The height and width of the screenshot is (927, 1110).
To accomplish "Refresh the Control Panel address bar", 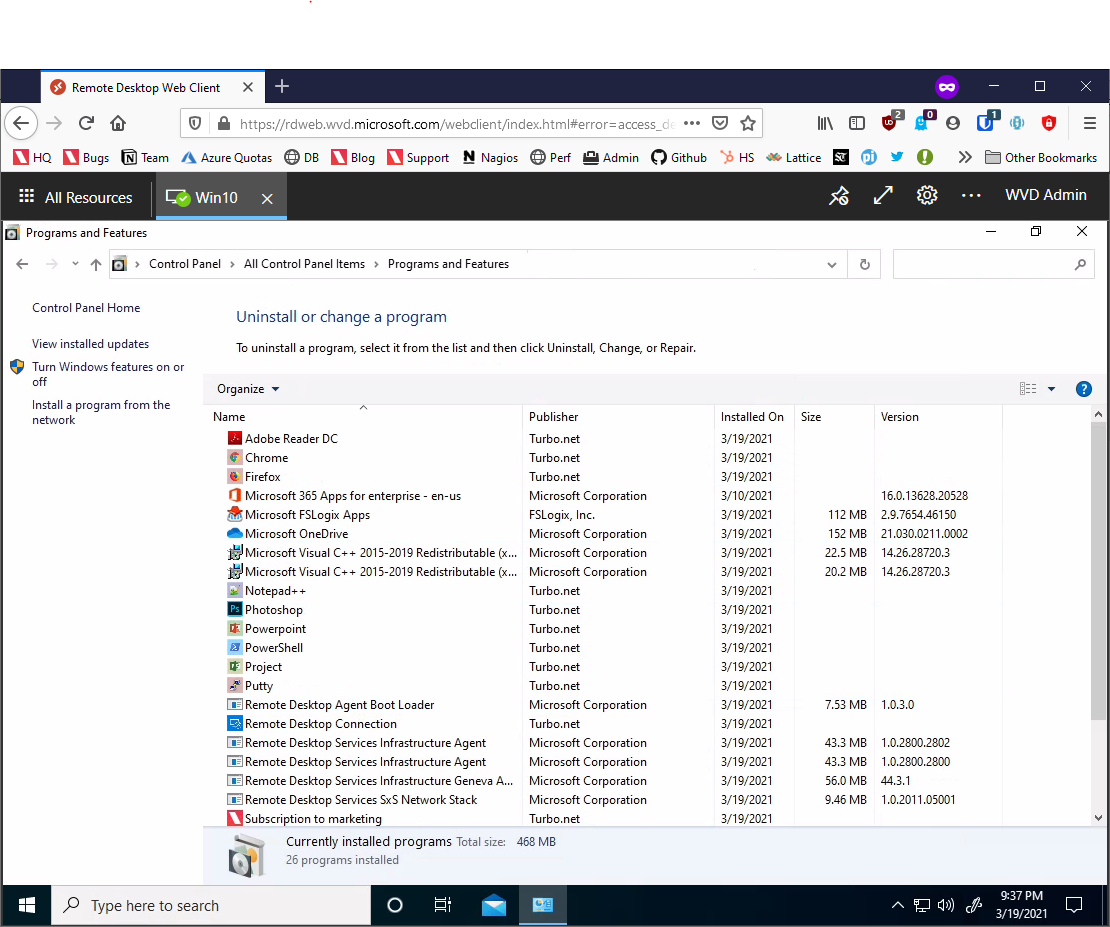I will pyautogui.click(x=864, y=265).
